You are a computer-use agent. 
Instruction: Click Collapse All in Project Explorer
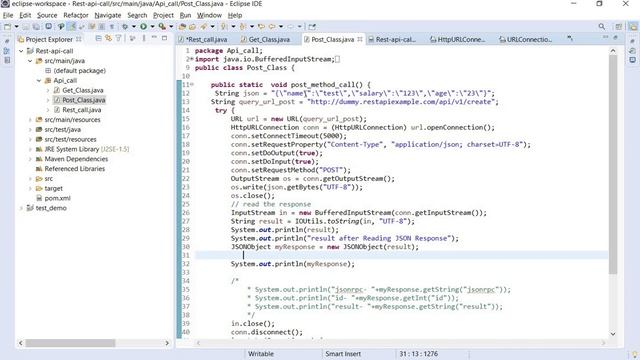(98, 38)
